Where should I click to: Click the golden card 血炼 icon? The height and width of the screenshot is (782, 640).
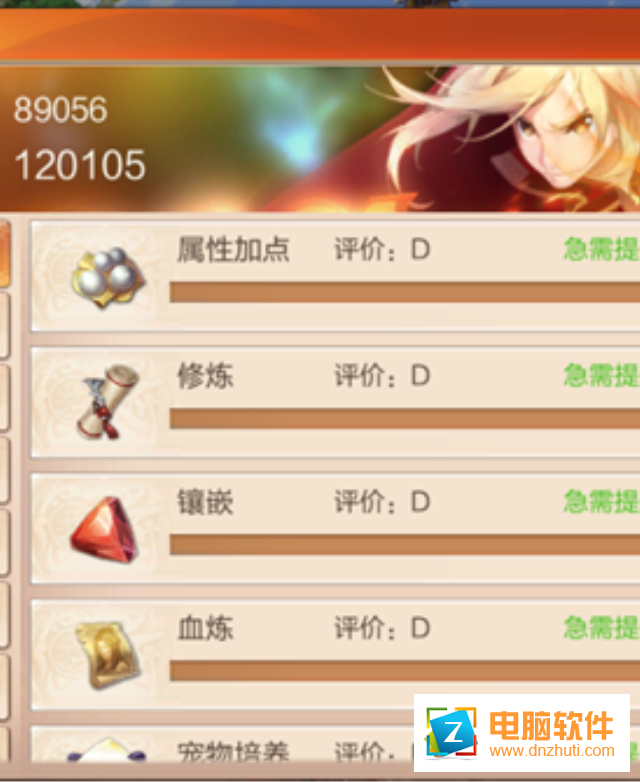[108, 655]
